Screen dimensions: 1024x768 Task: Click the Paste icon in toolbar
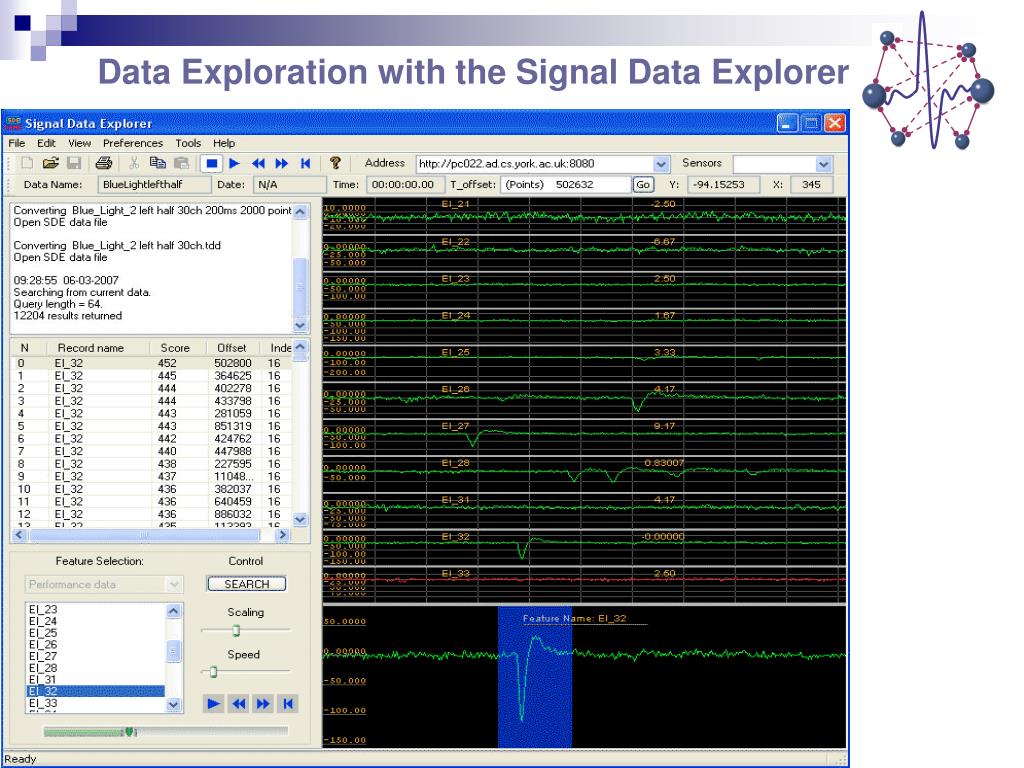(182, 163)
